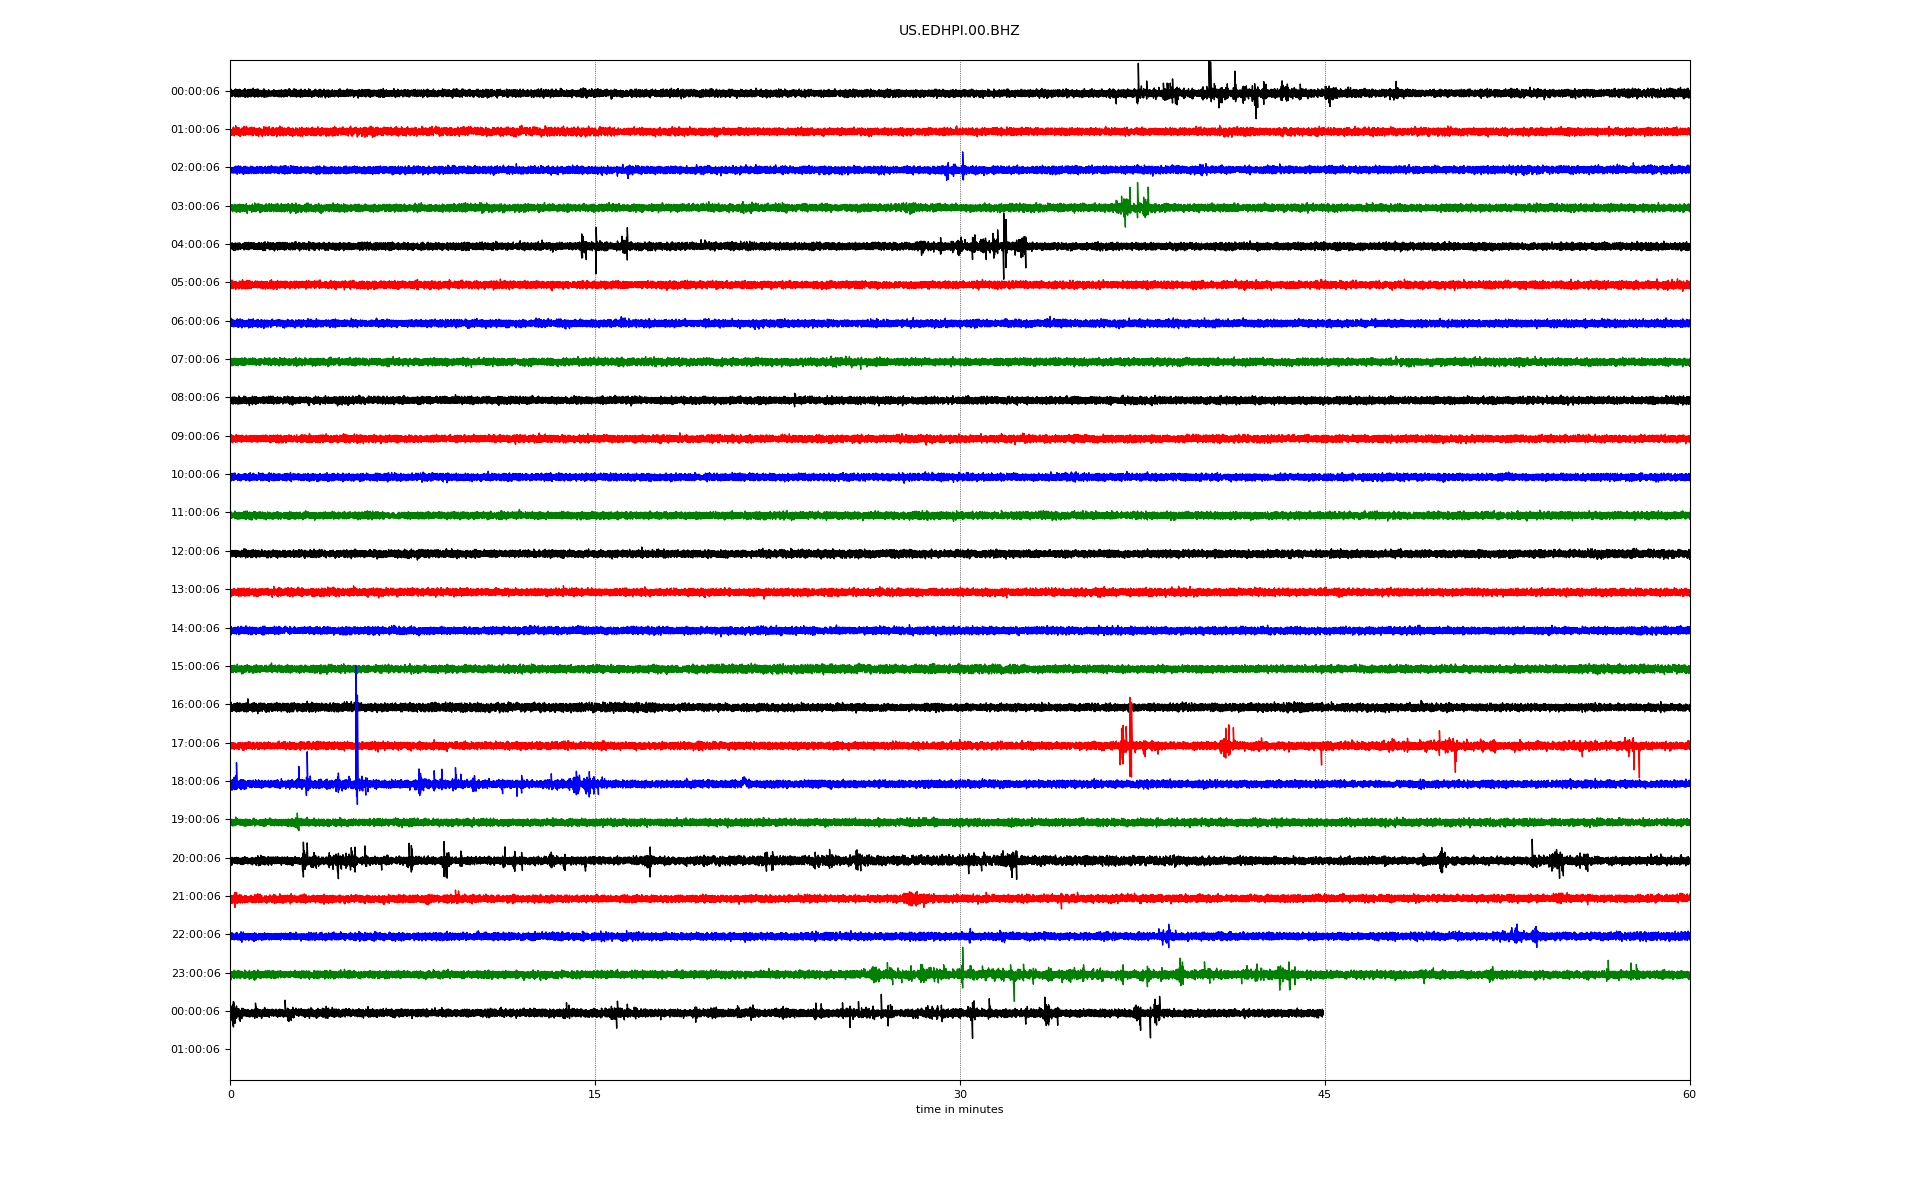Click the 12:00:06 time label

click(195, 552)
